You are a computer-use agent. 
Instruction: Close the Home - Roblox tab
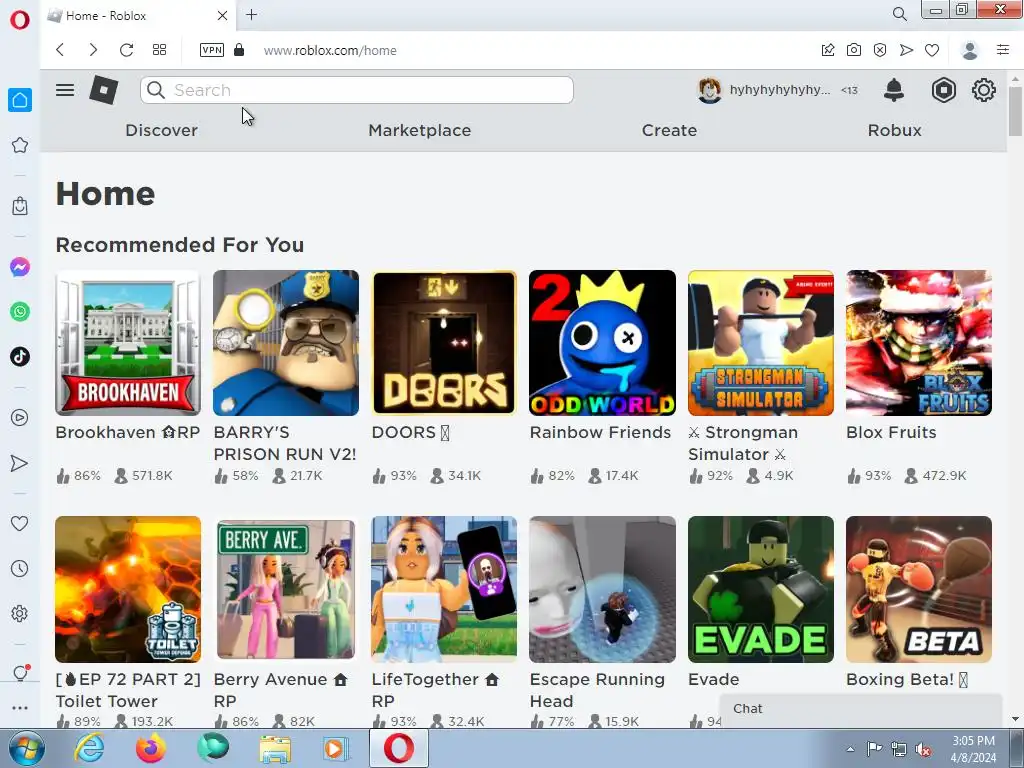[222, 15]
